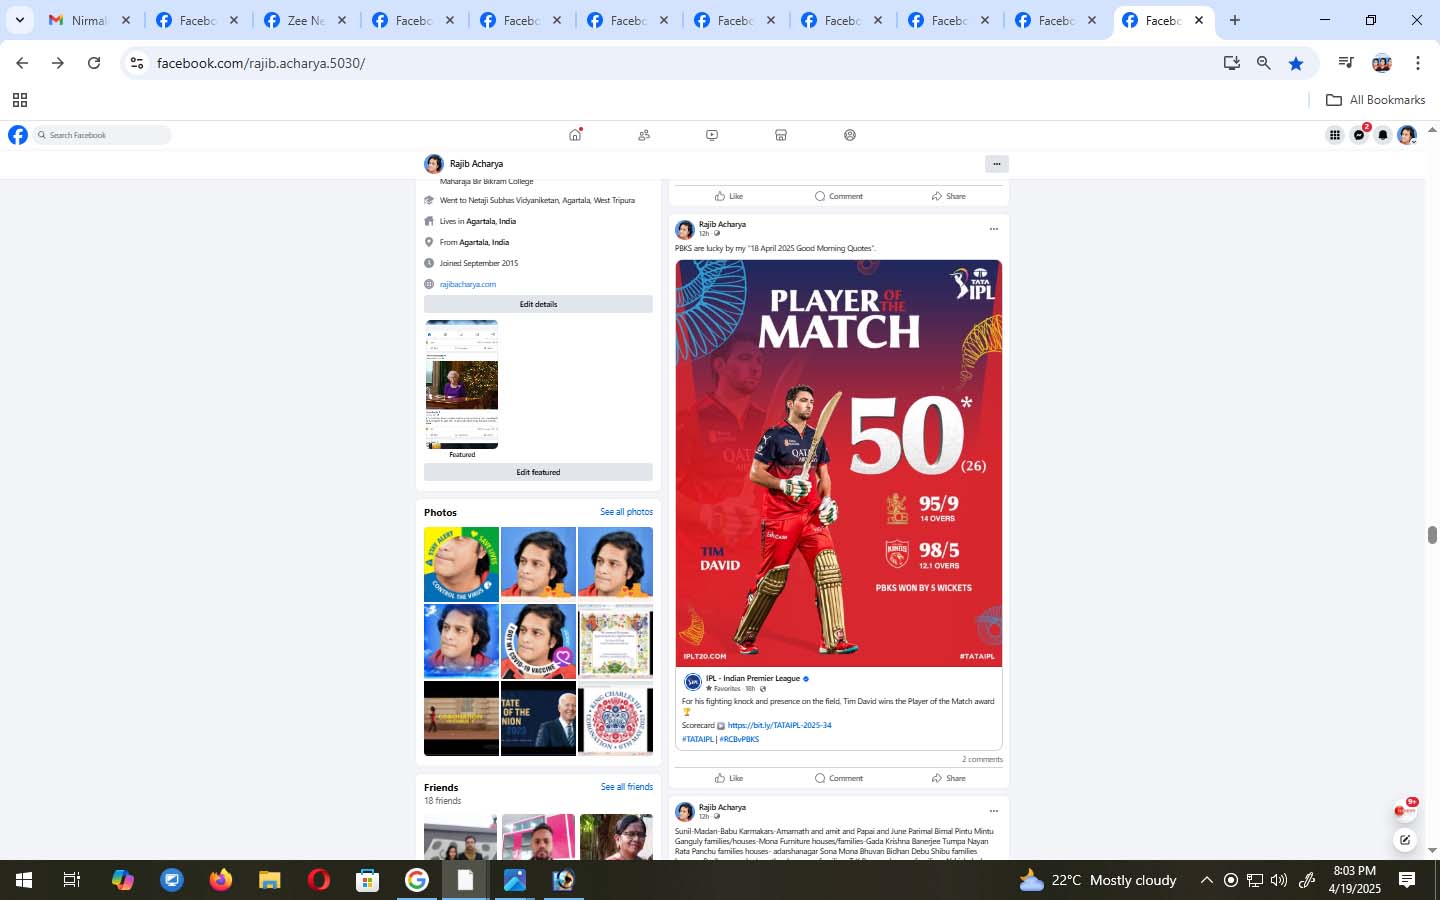This screenshot has width=1440, height=900.
Task: Switch to the Nirmal Gmail tab
Action: pos(89,20)
